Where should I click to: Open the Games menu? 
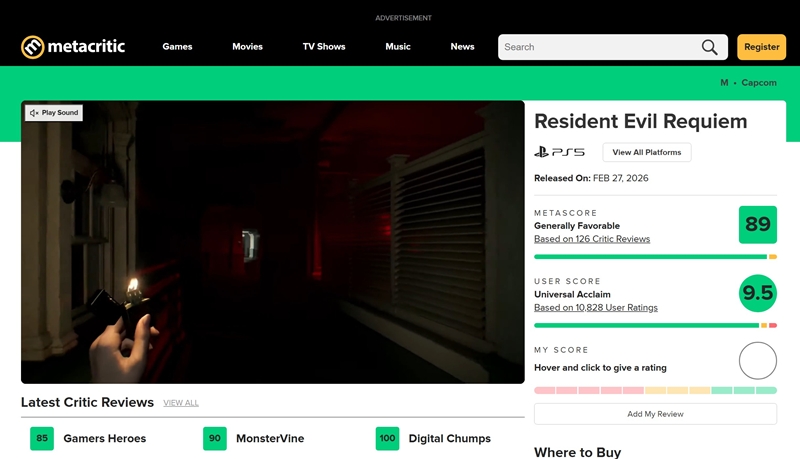(x=177, y=47)
